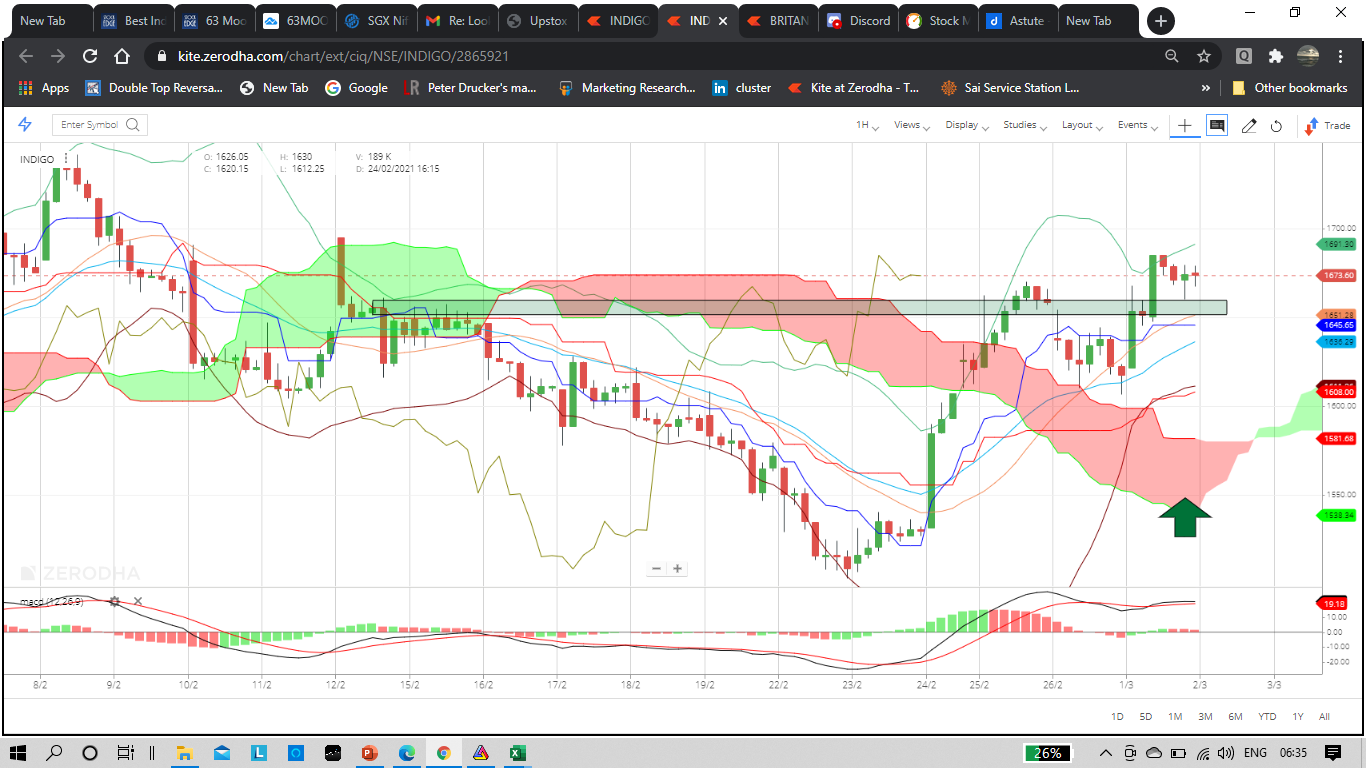The width and height of the screenshot is (1366, 768).
Task: Click the circular refresh chart icon
Action: point(1277,126)
